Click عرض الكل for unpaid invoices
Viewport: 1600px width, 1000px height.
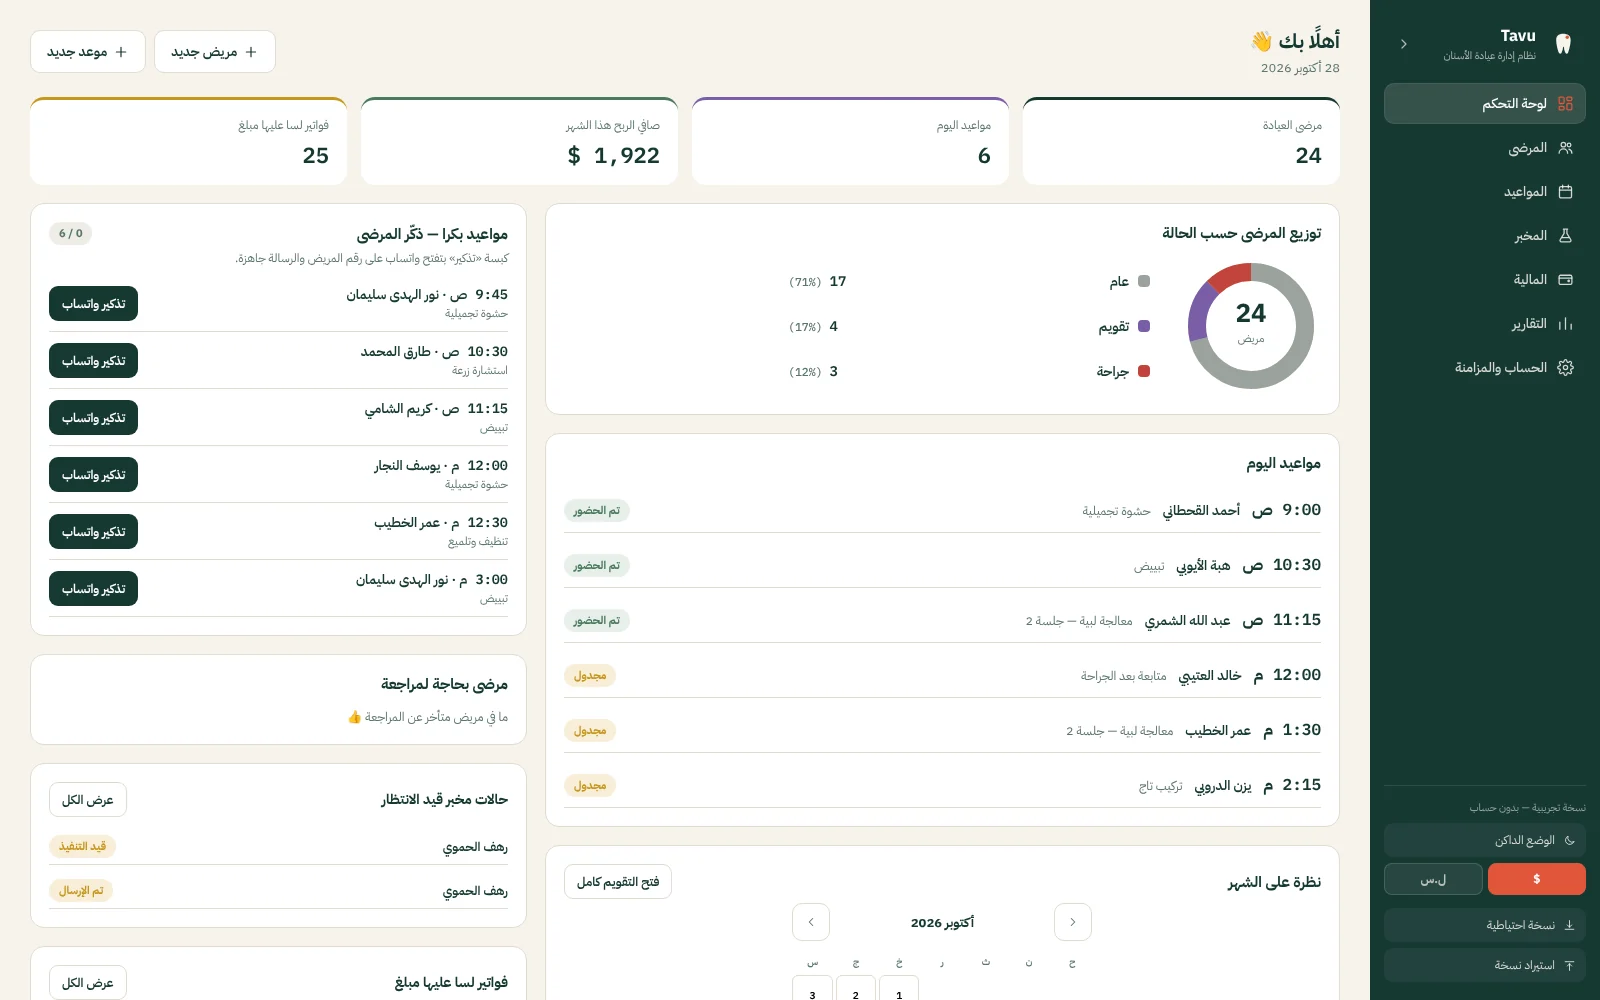[88, 983]
